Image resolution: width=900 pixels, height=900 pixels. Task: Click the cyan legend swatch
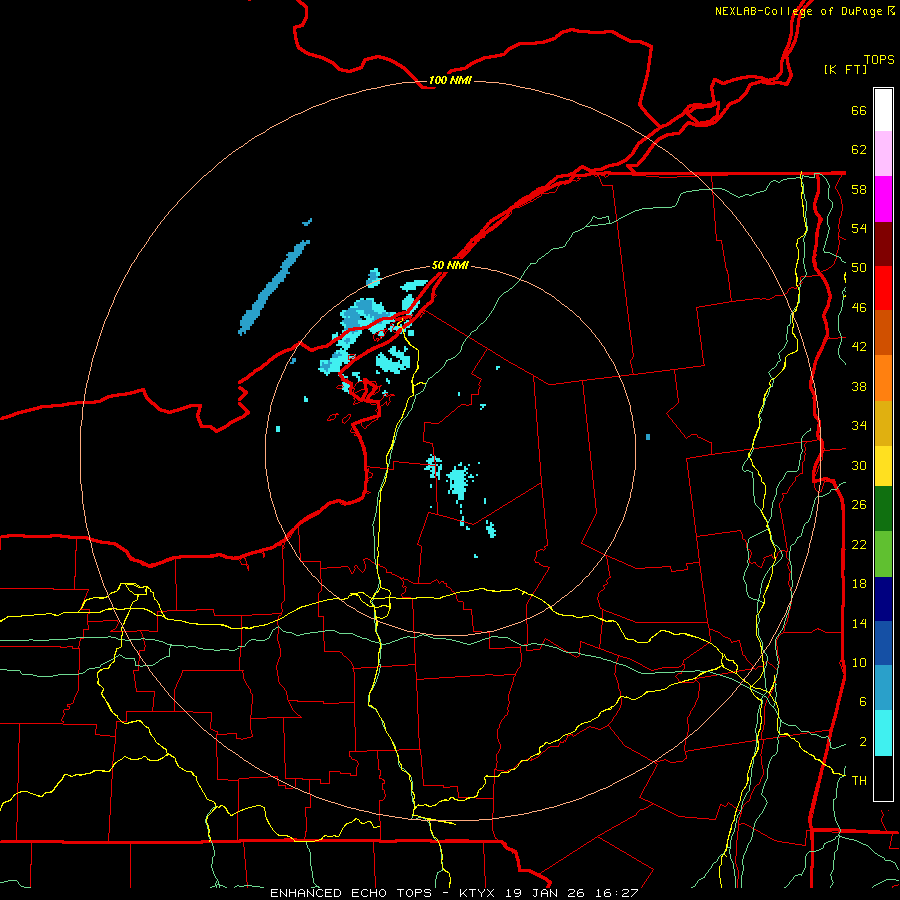coord(883,733)
